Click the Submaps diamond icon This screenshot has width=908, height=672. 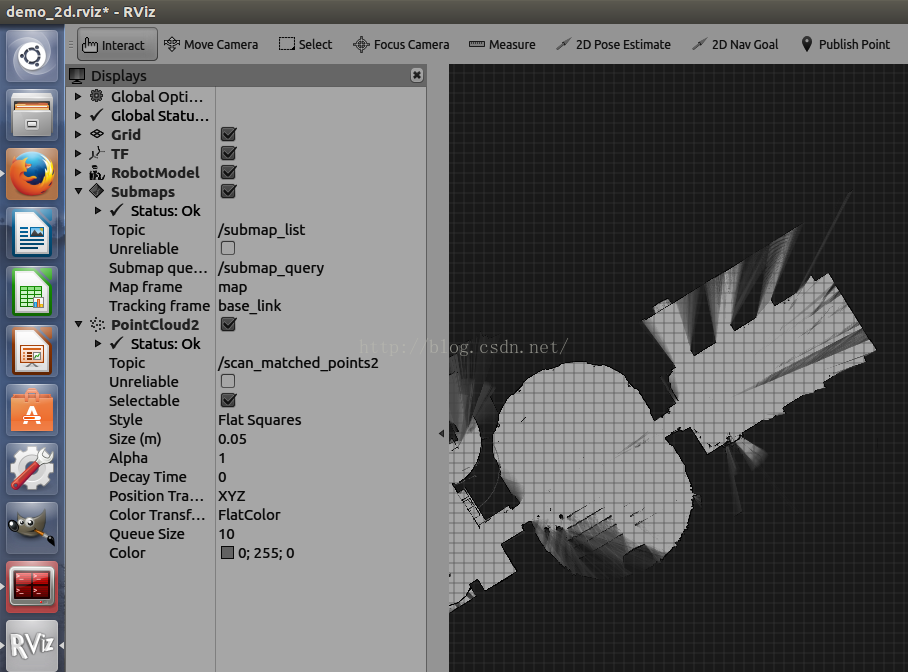point(97,191)
